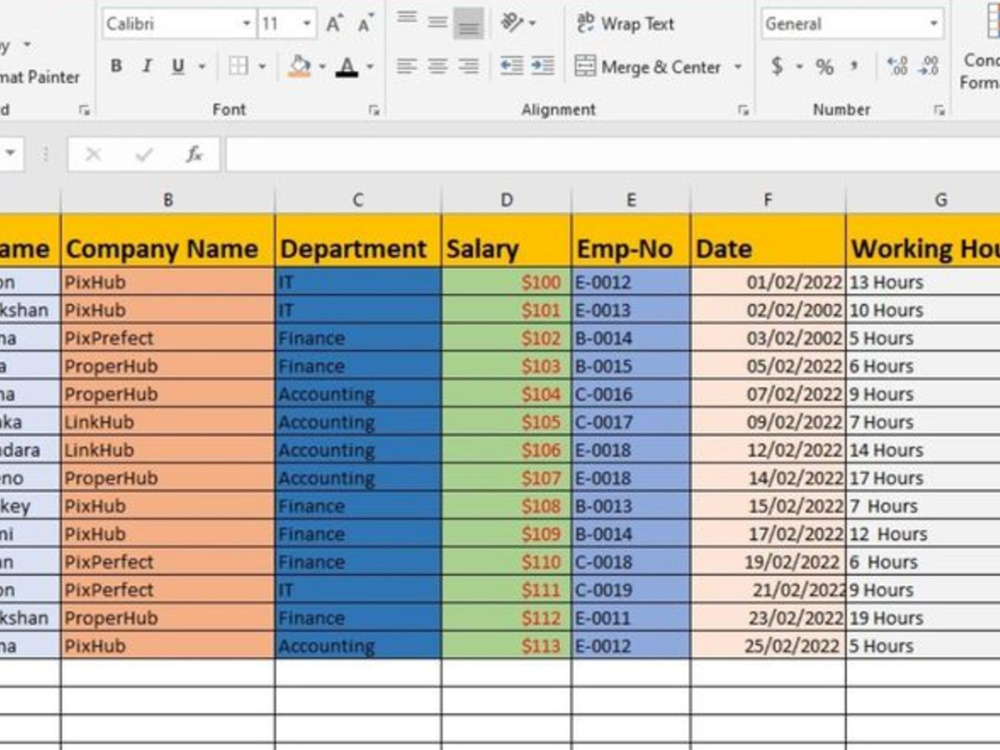This screenshot has width=1000, height=750.
Task: Select cell 19 Hours
Action: [x=923, y=618]
